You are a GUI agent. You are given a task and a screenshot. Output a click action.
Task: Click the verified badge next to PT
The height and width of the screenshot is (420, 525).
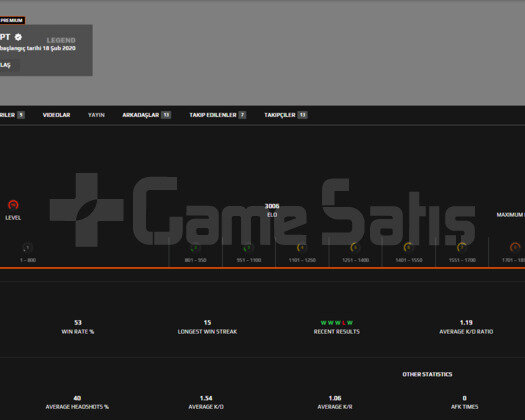(18, 37)
